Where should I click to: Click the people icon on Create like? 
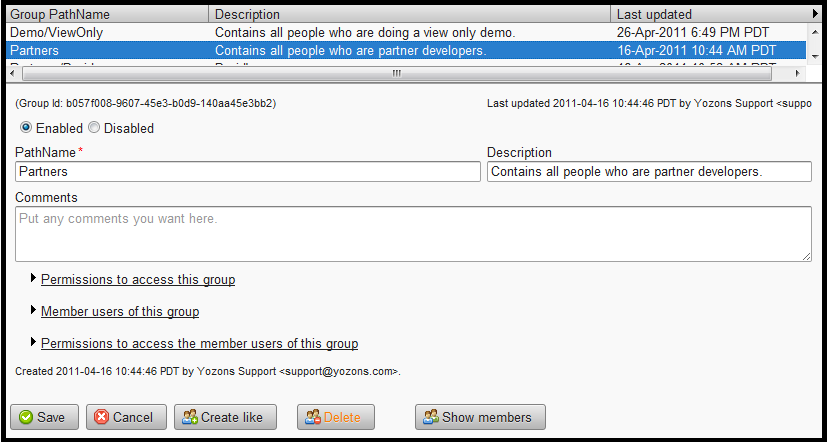[189, 417]
